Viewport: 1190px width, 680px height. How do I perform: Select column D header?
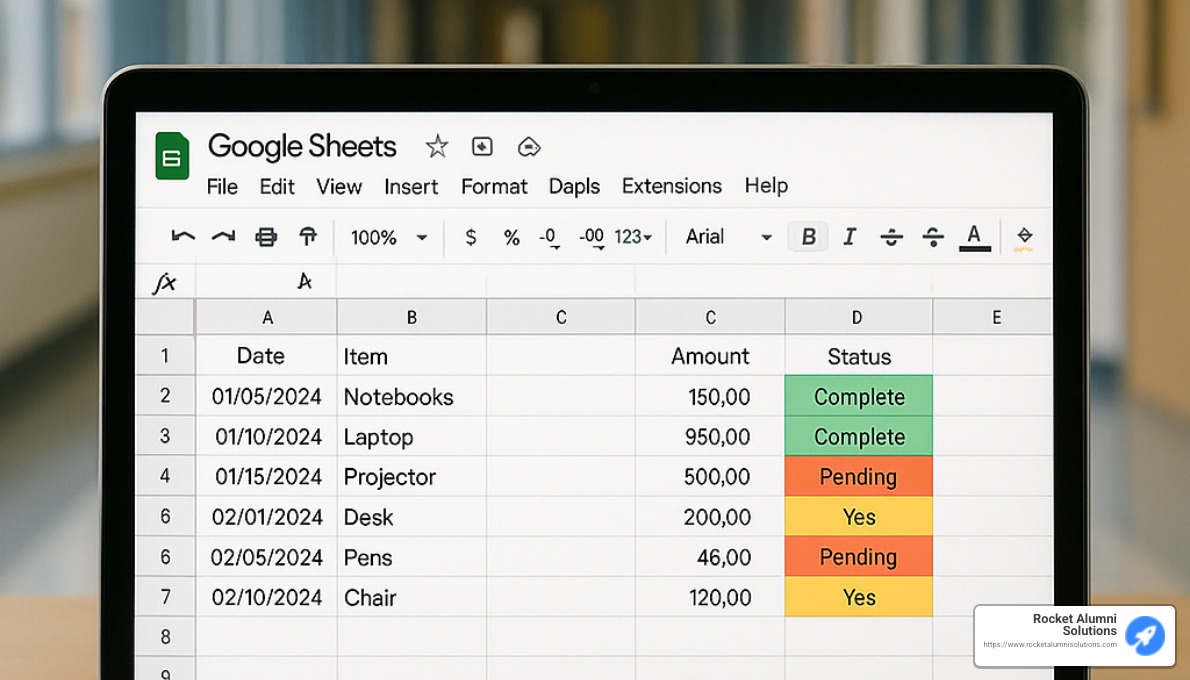tap(858, 317)
